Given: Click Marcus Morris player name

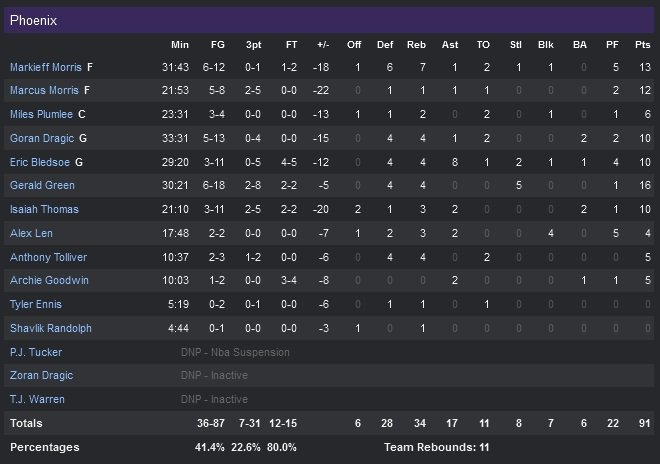Looking at the screenshot, I should [x=44, y=91].
